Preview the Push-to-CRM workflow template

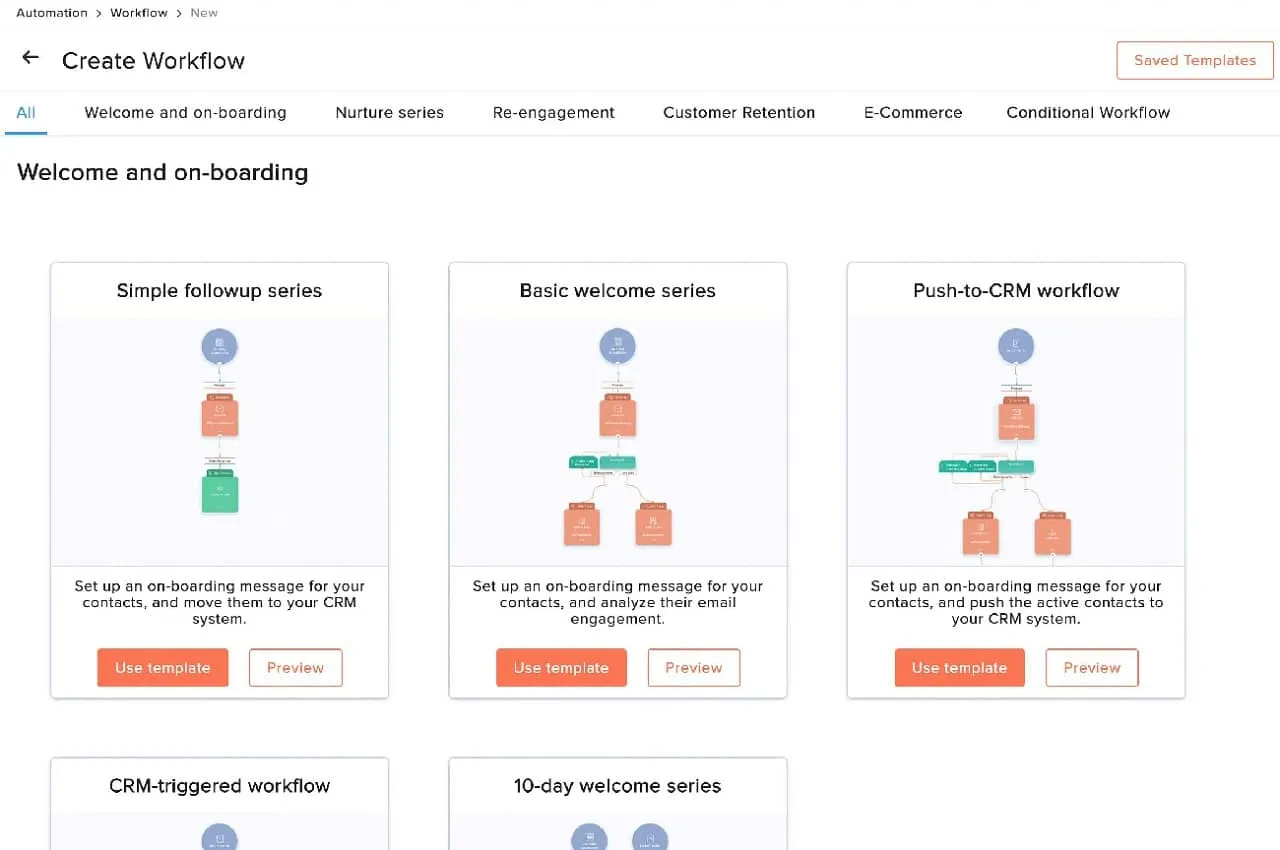click(x=1091, y=668)
